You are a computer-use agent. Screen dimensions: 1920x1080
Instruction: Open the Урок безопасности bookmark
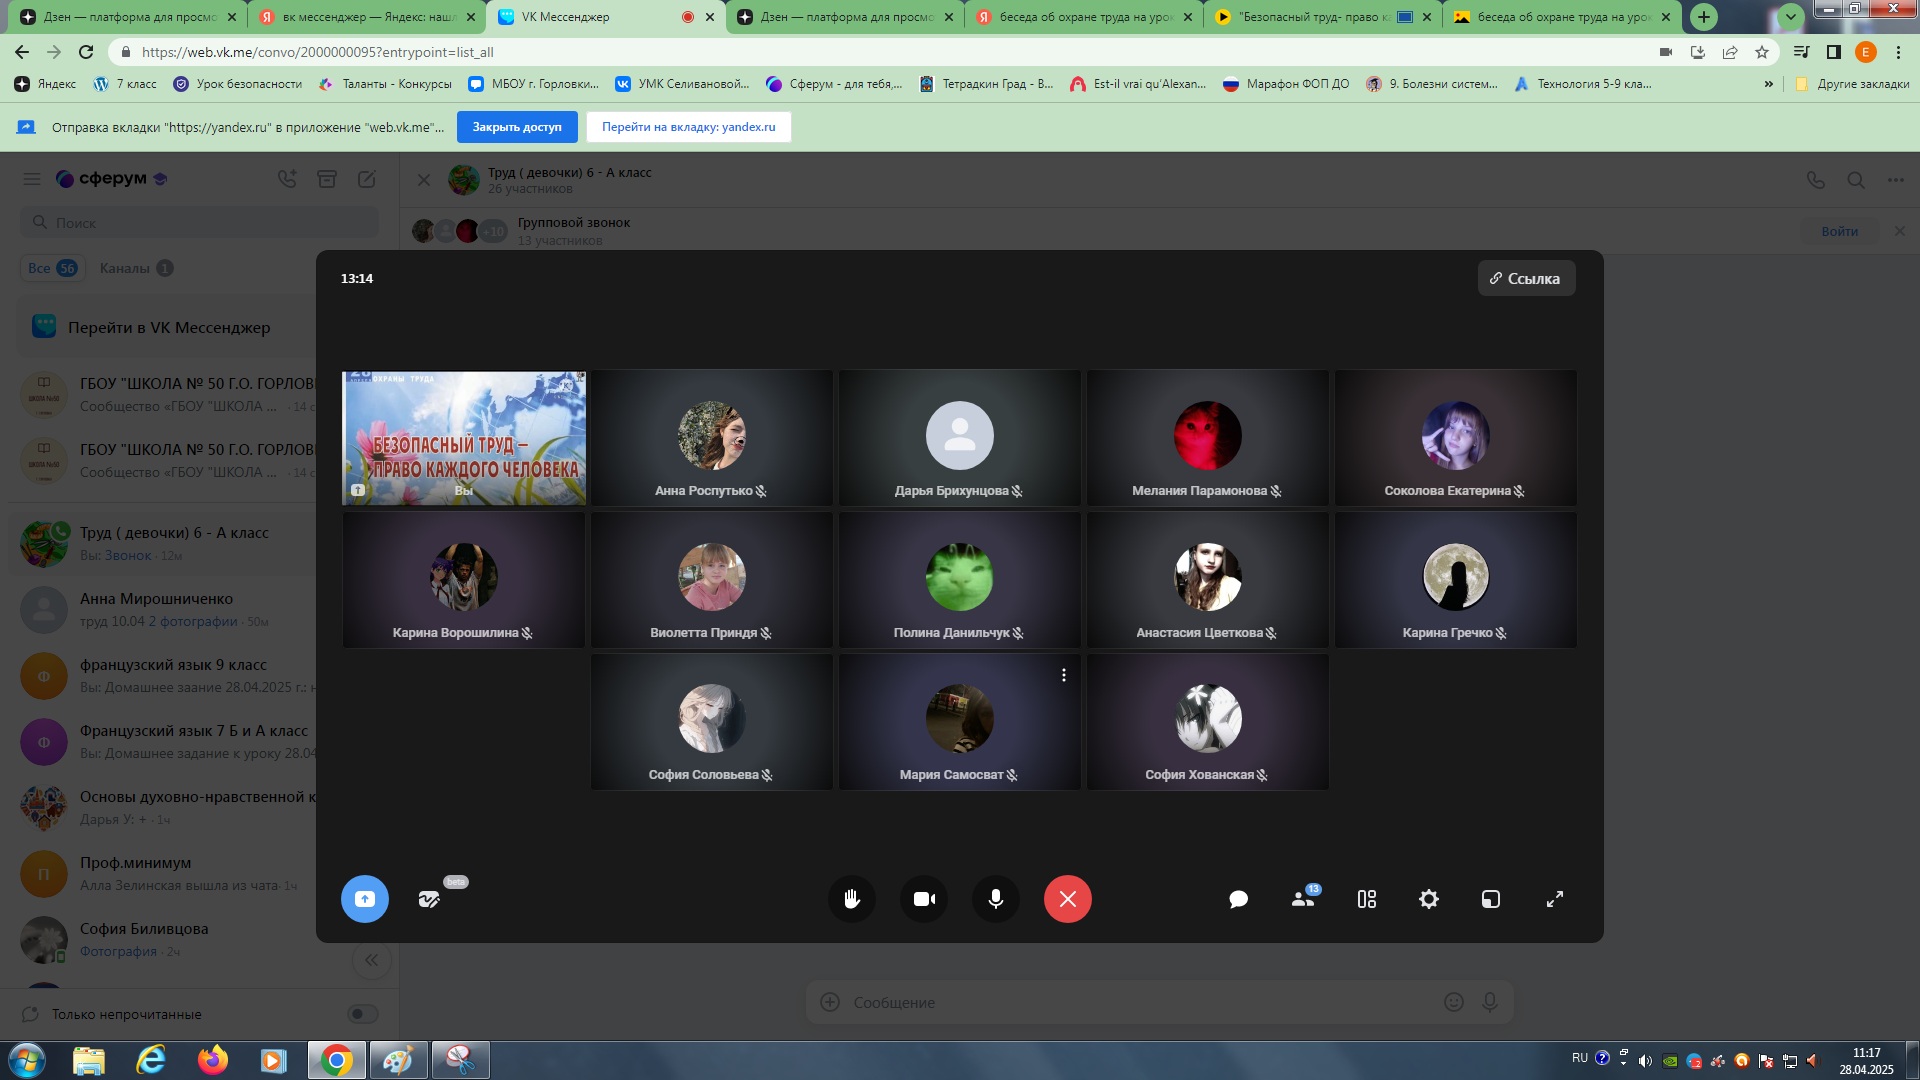pos(238,84)
